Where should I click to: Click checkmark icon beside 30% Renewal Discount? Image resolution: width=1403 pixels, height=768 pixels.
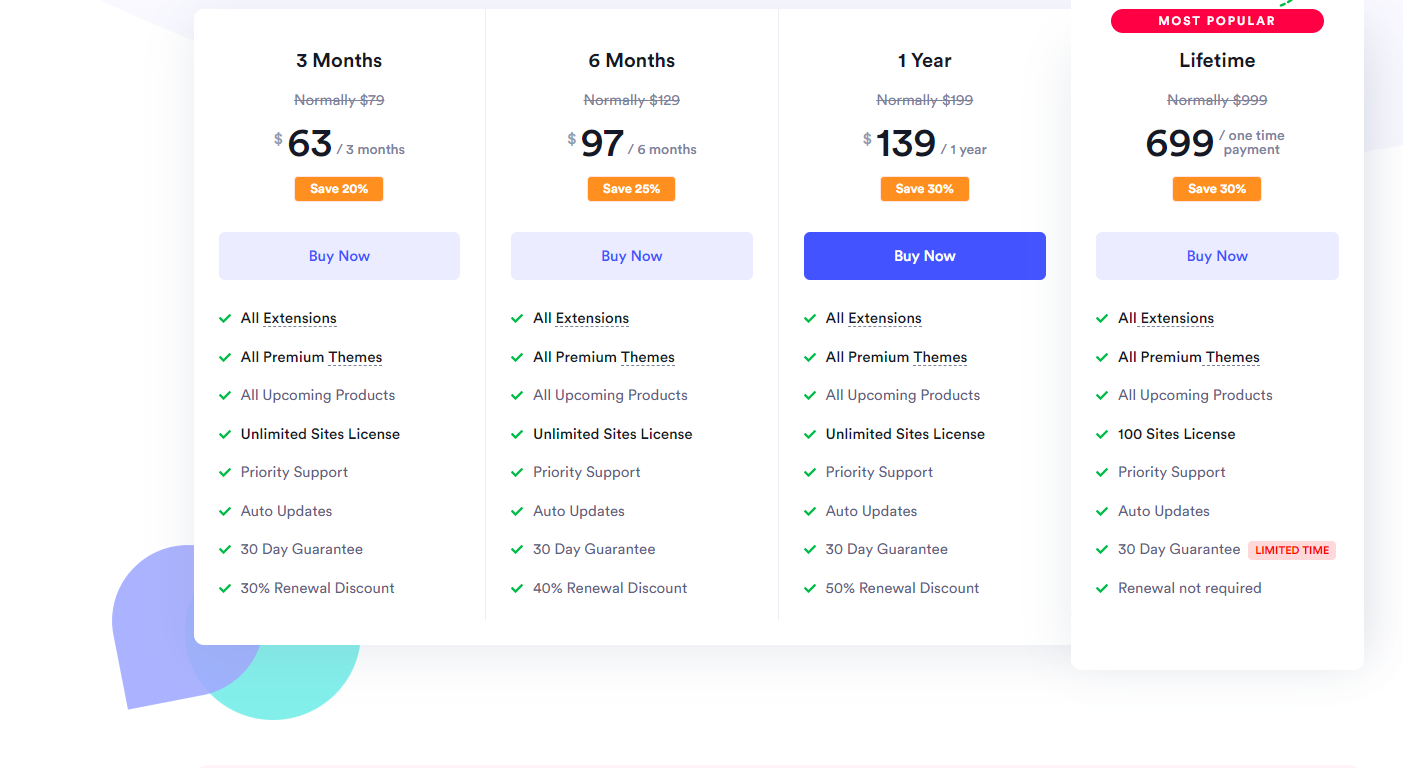(x=225, y=588)
